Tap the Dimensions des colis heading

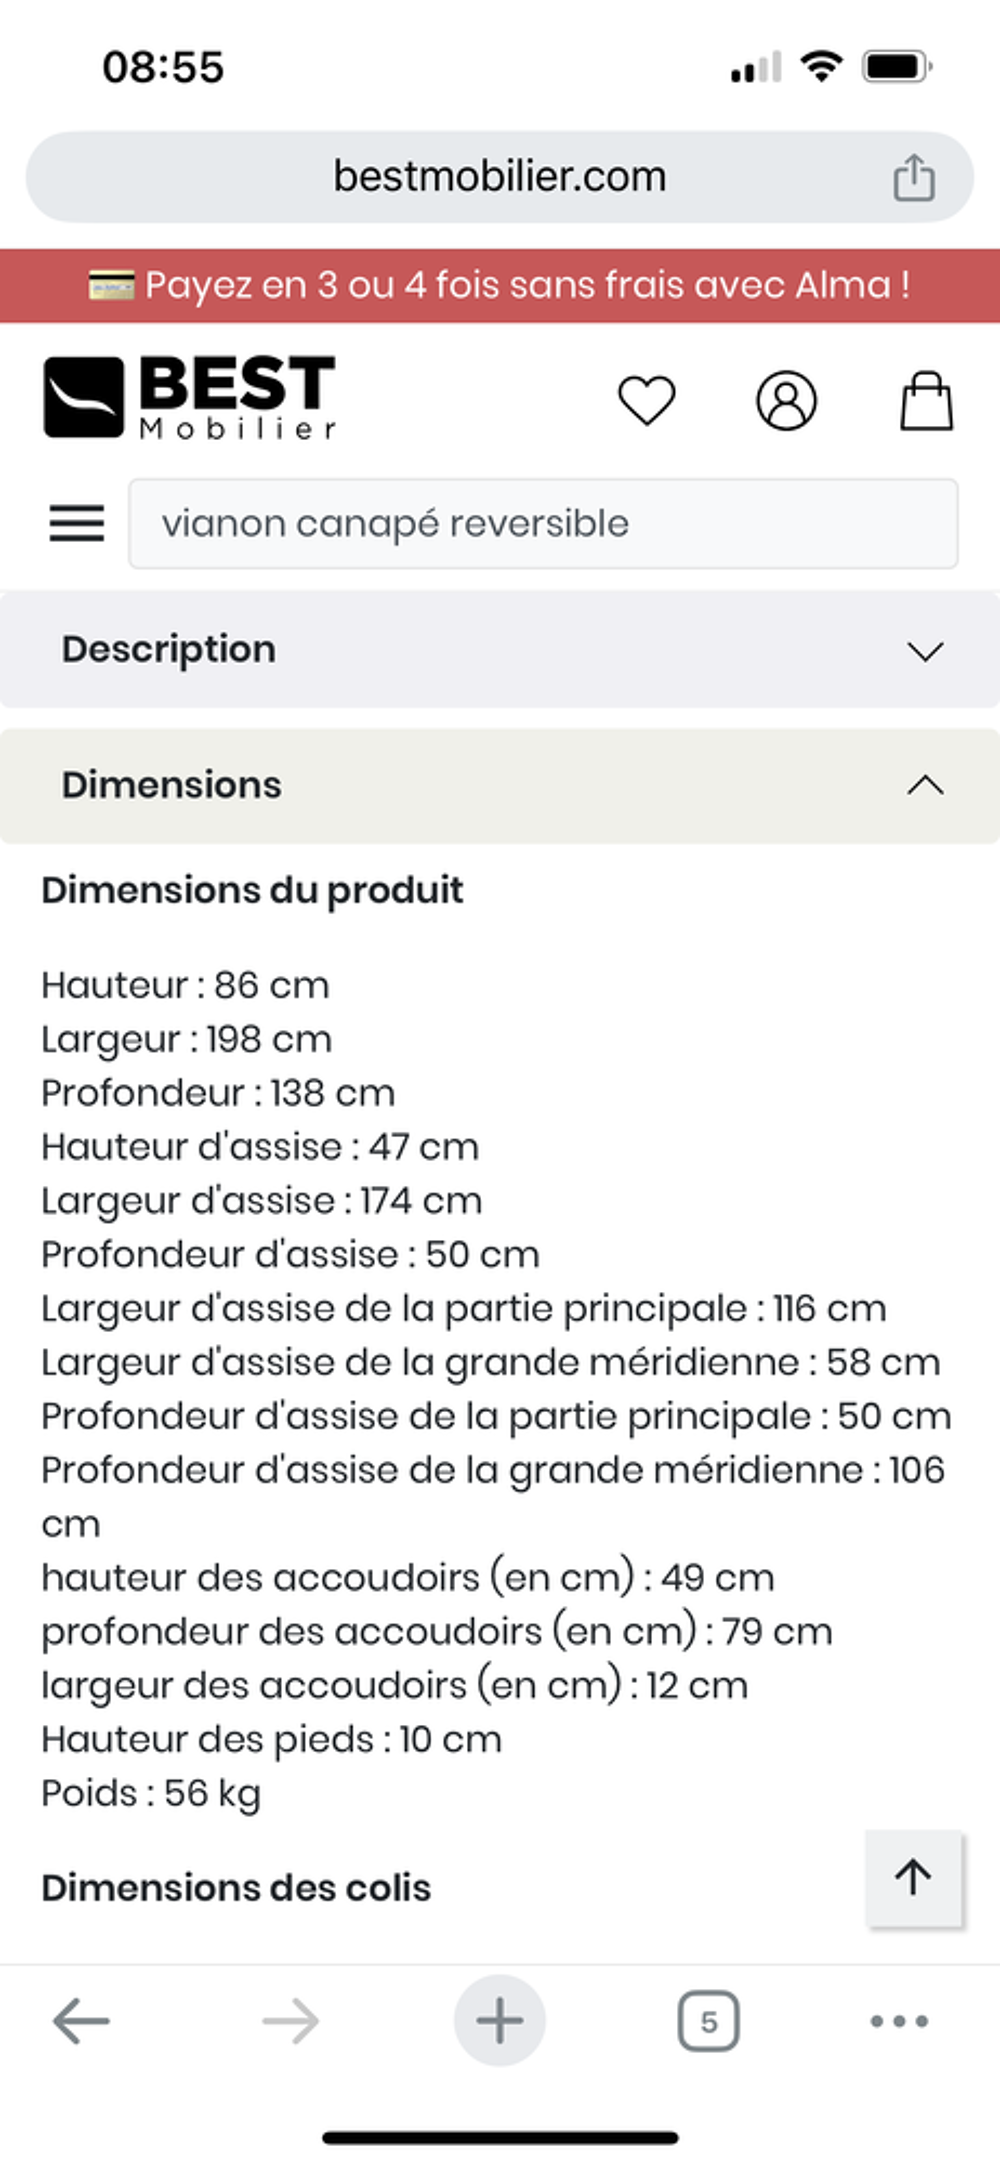[236, 1888]
